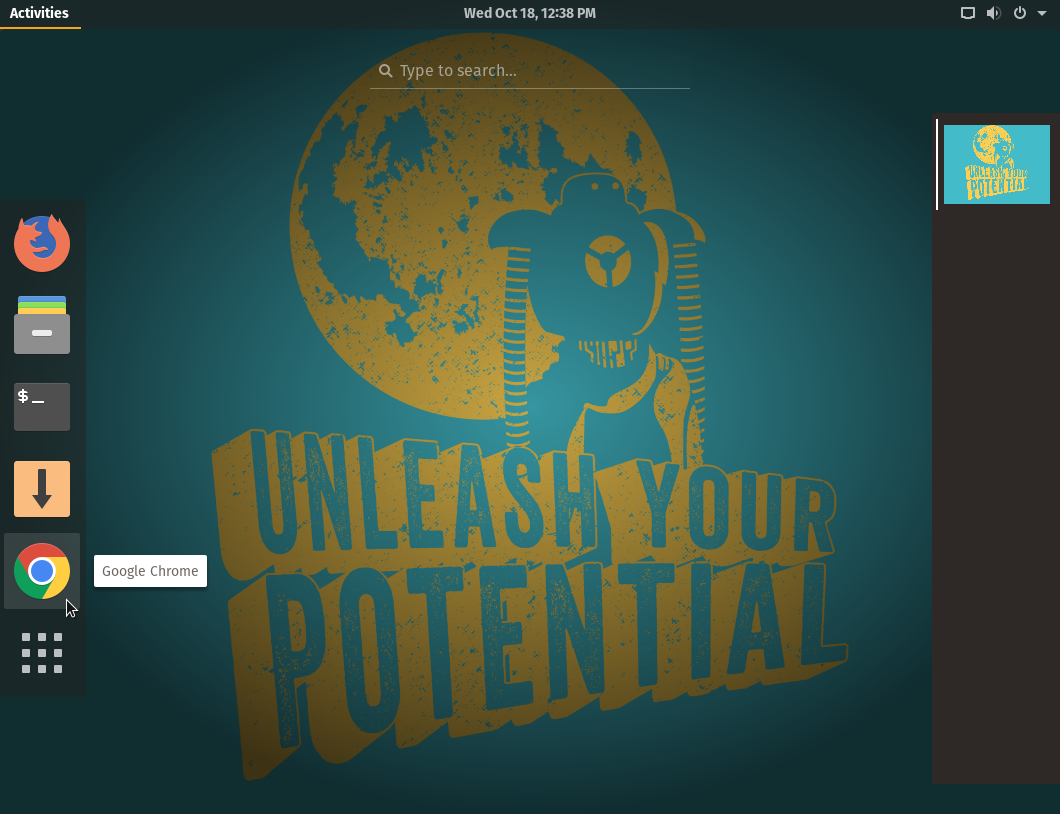Open the Files manager from the dock

pos(42,325)
